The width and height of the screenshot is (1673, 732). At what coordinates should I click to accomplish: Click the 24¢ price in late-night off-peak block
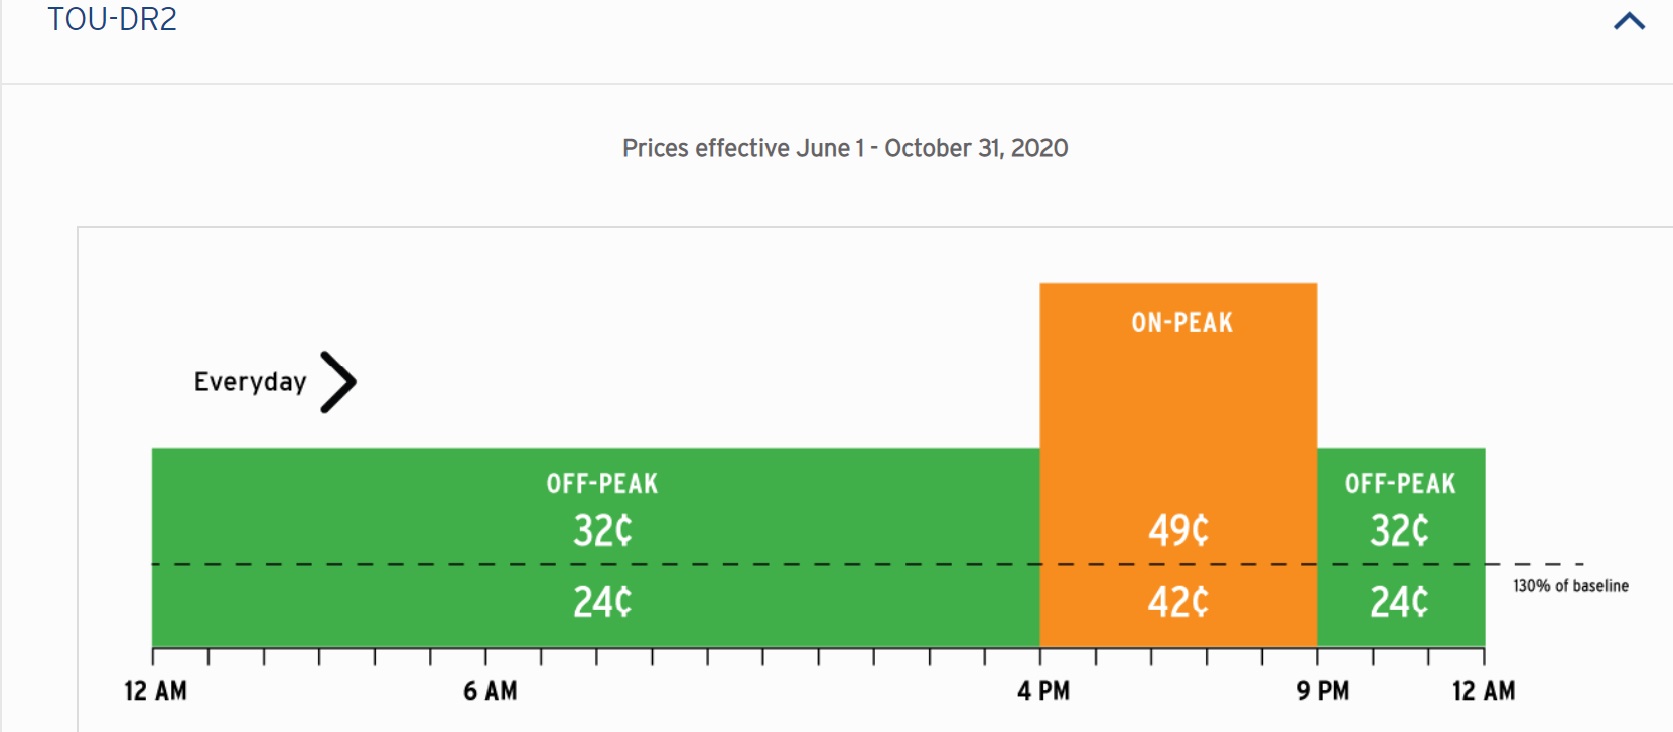(x=1400, y=602)
